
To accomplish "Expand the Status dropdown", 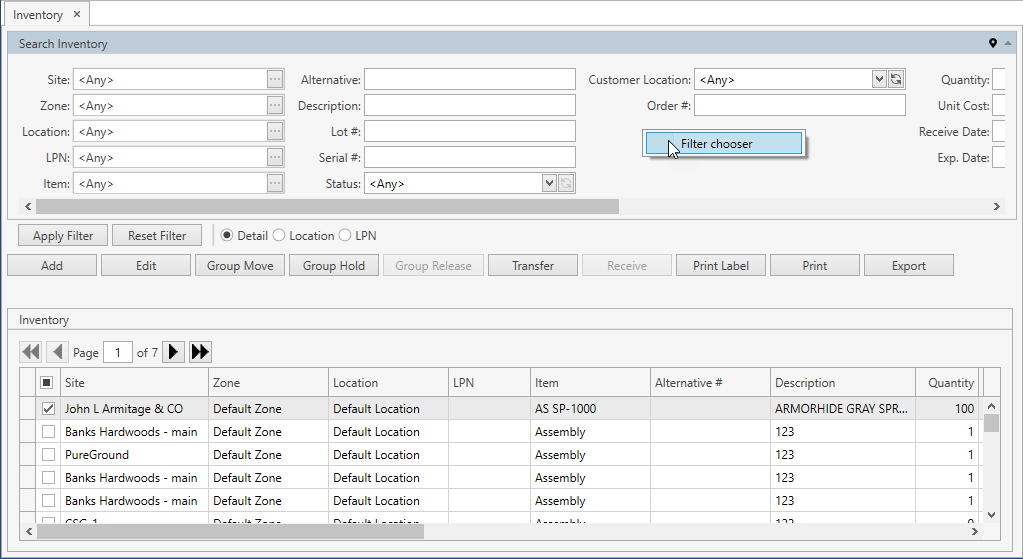I will point(549,184).
